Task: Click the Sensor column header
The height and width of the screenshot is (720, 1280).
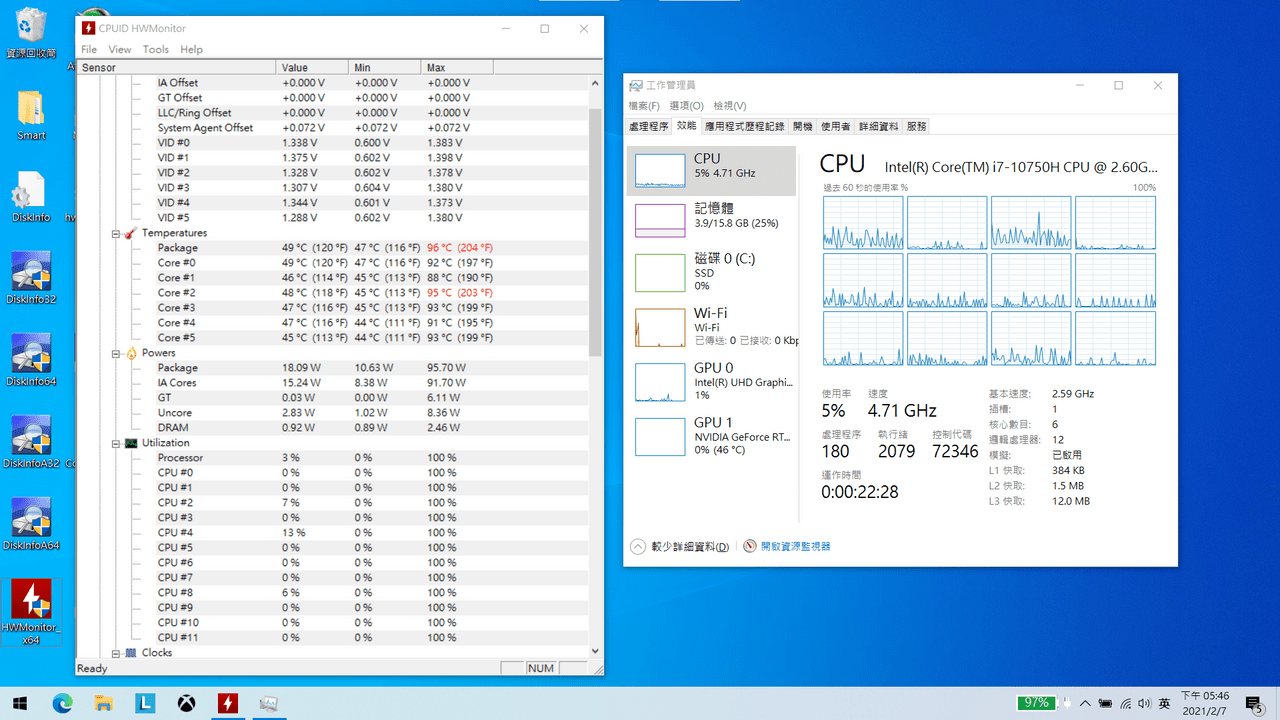Action: [176, 68]
